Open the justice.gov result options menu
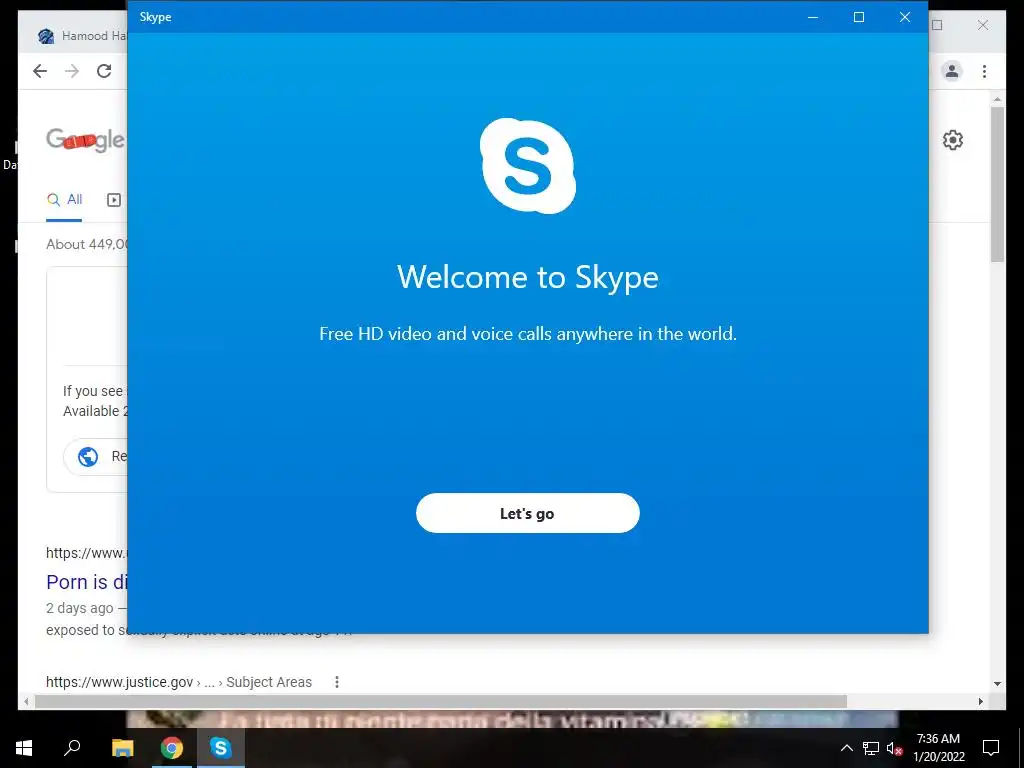Screen dimensions: 1024x768 pos(337,682)
